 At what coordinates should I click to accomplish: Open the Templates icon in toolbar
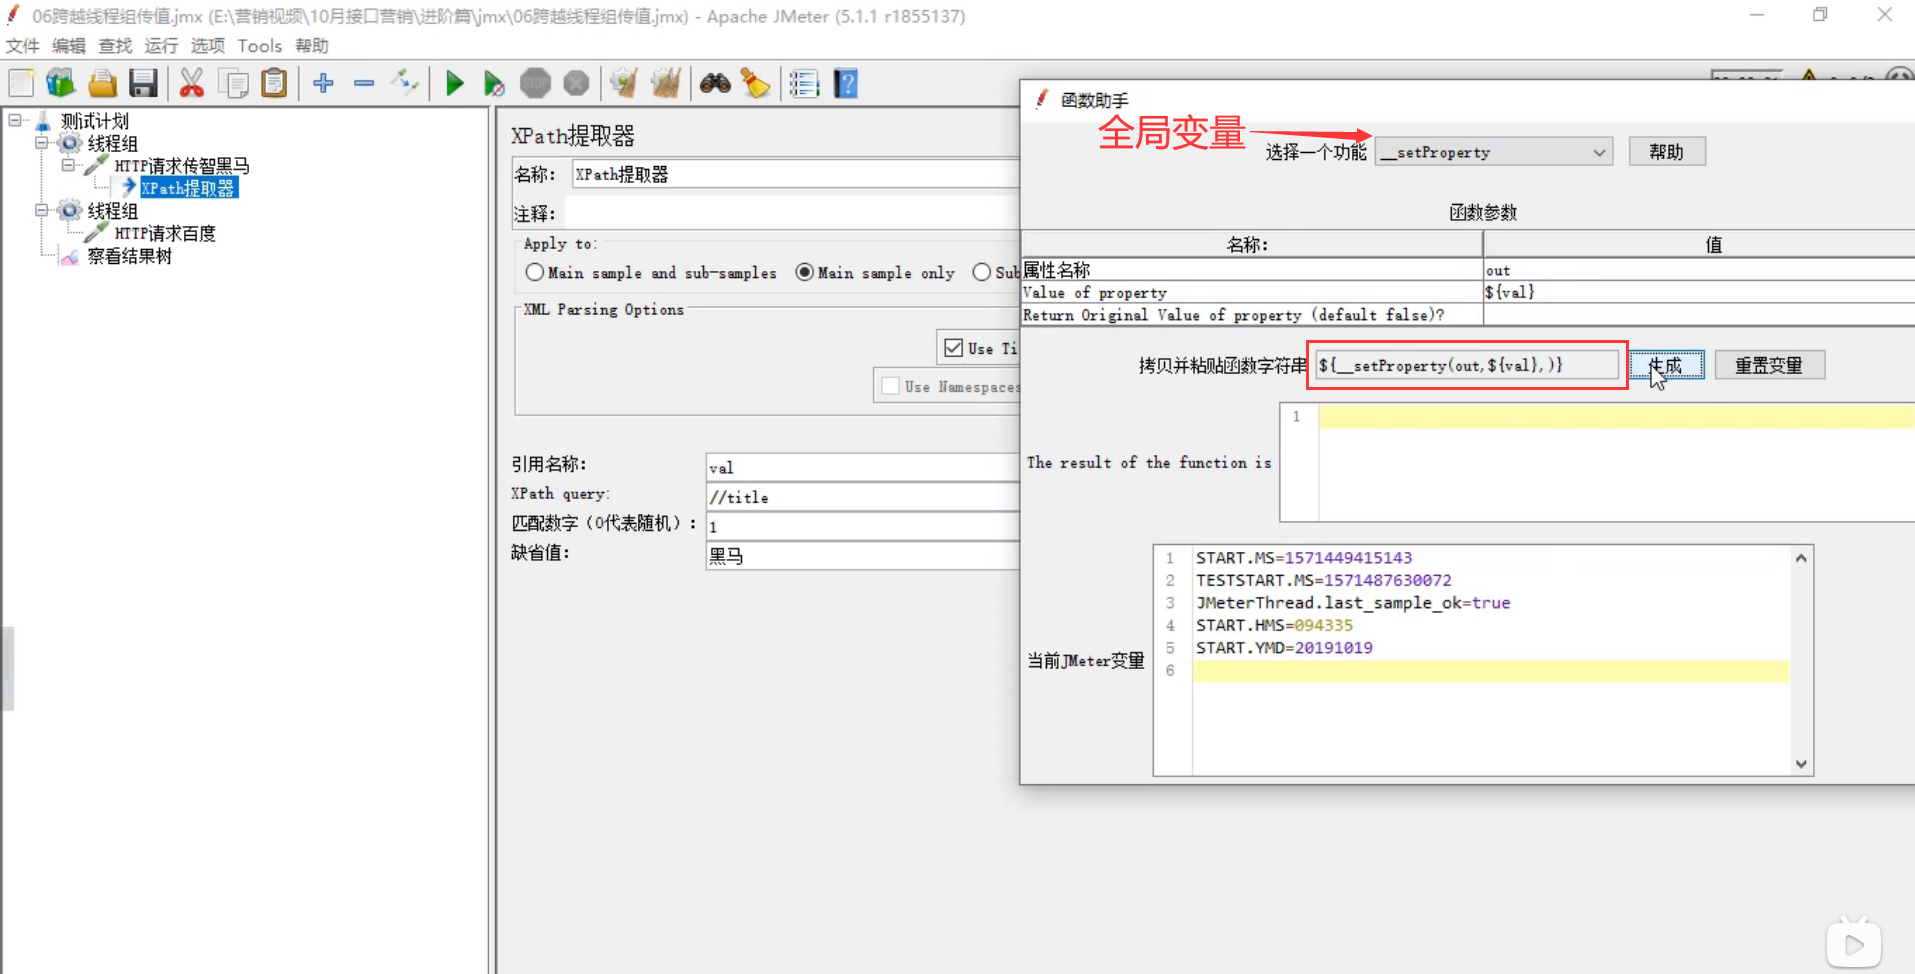pyautogui.click(x=61, y=83)
